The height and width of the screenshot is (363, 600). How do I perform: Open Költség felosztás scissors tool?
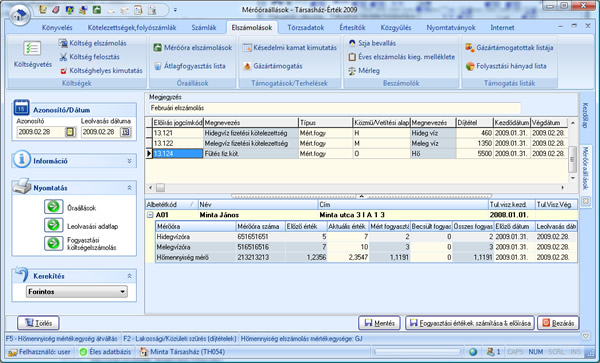[90, 57]
